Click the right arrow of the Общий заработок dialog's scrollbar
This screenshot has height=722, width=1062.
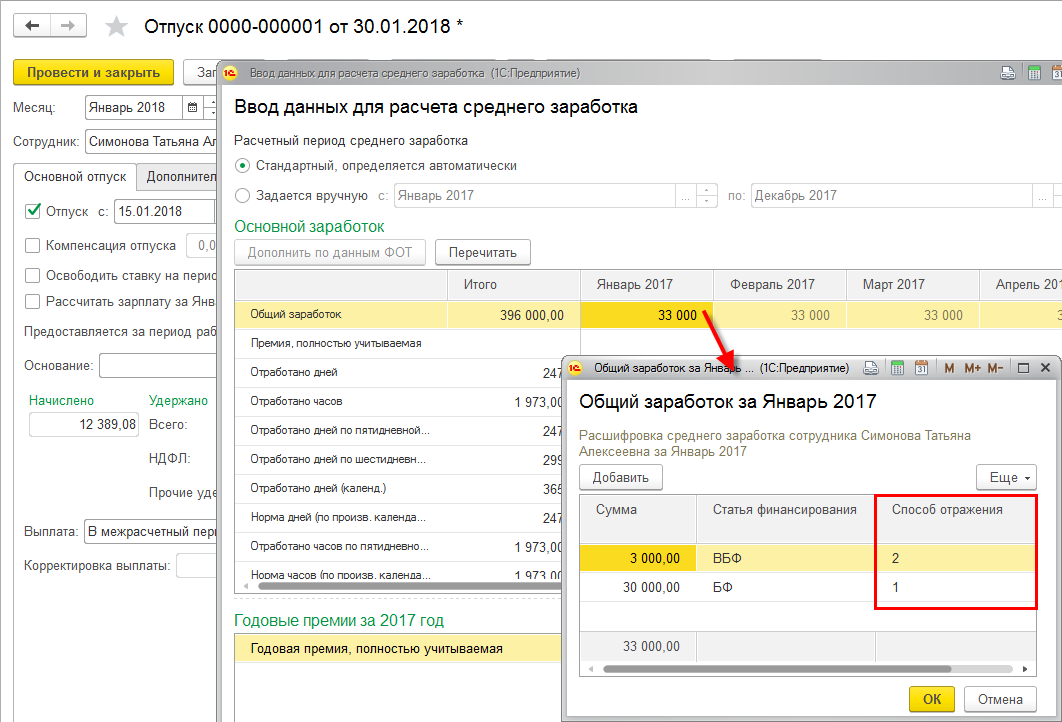point(1025,669)
